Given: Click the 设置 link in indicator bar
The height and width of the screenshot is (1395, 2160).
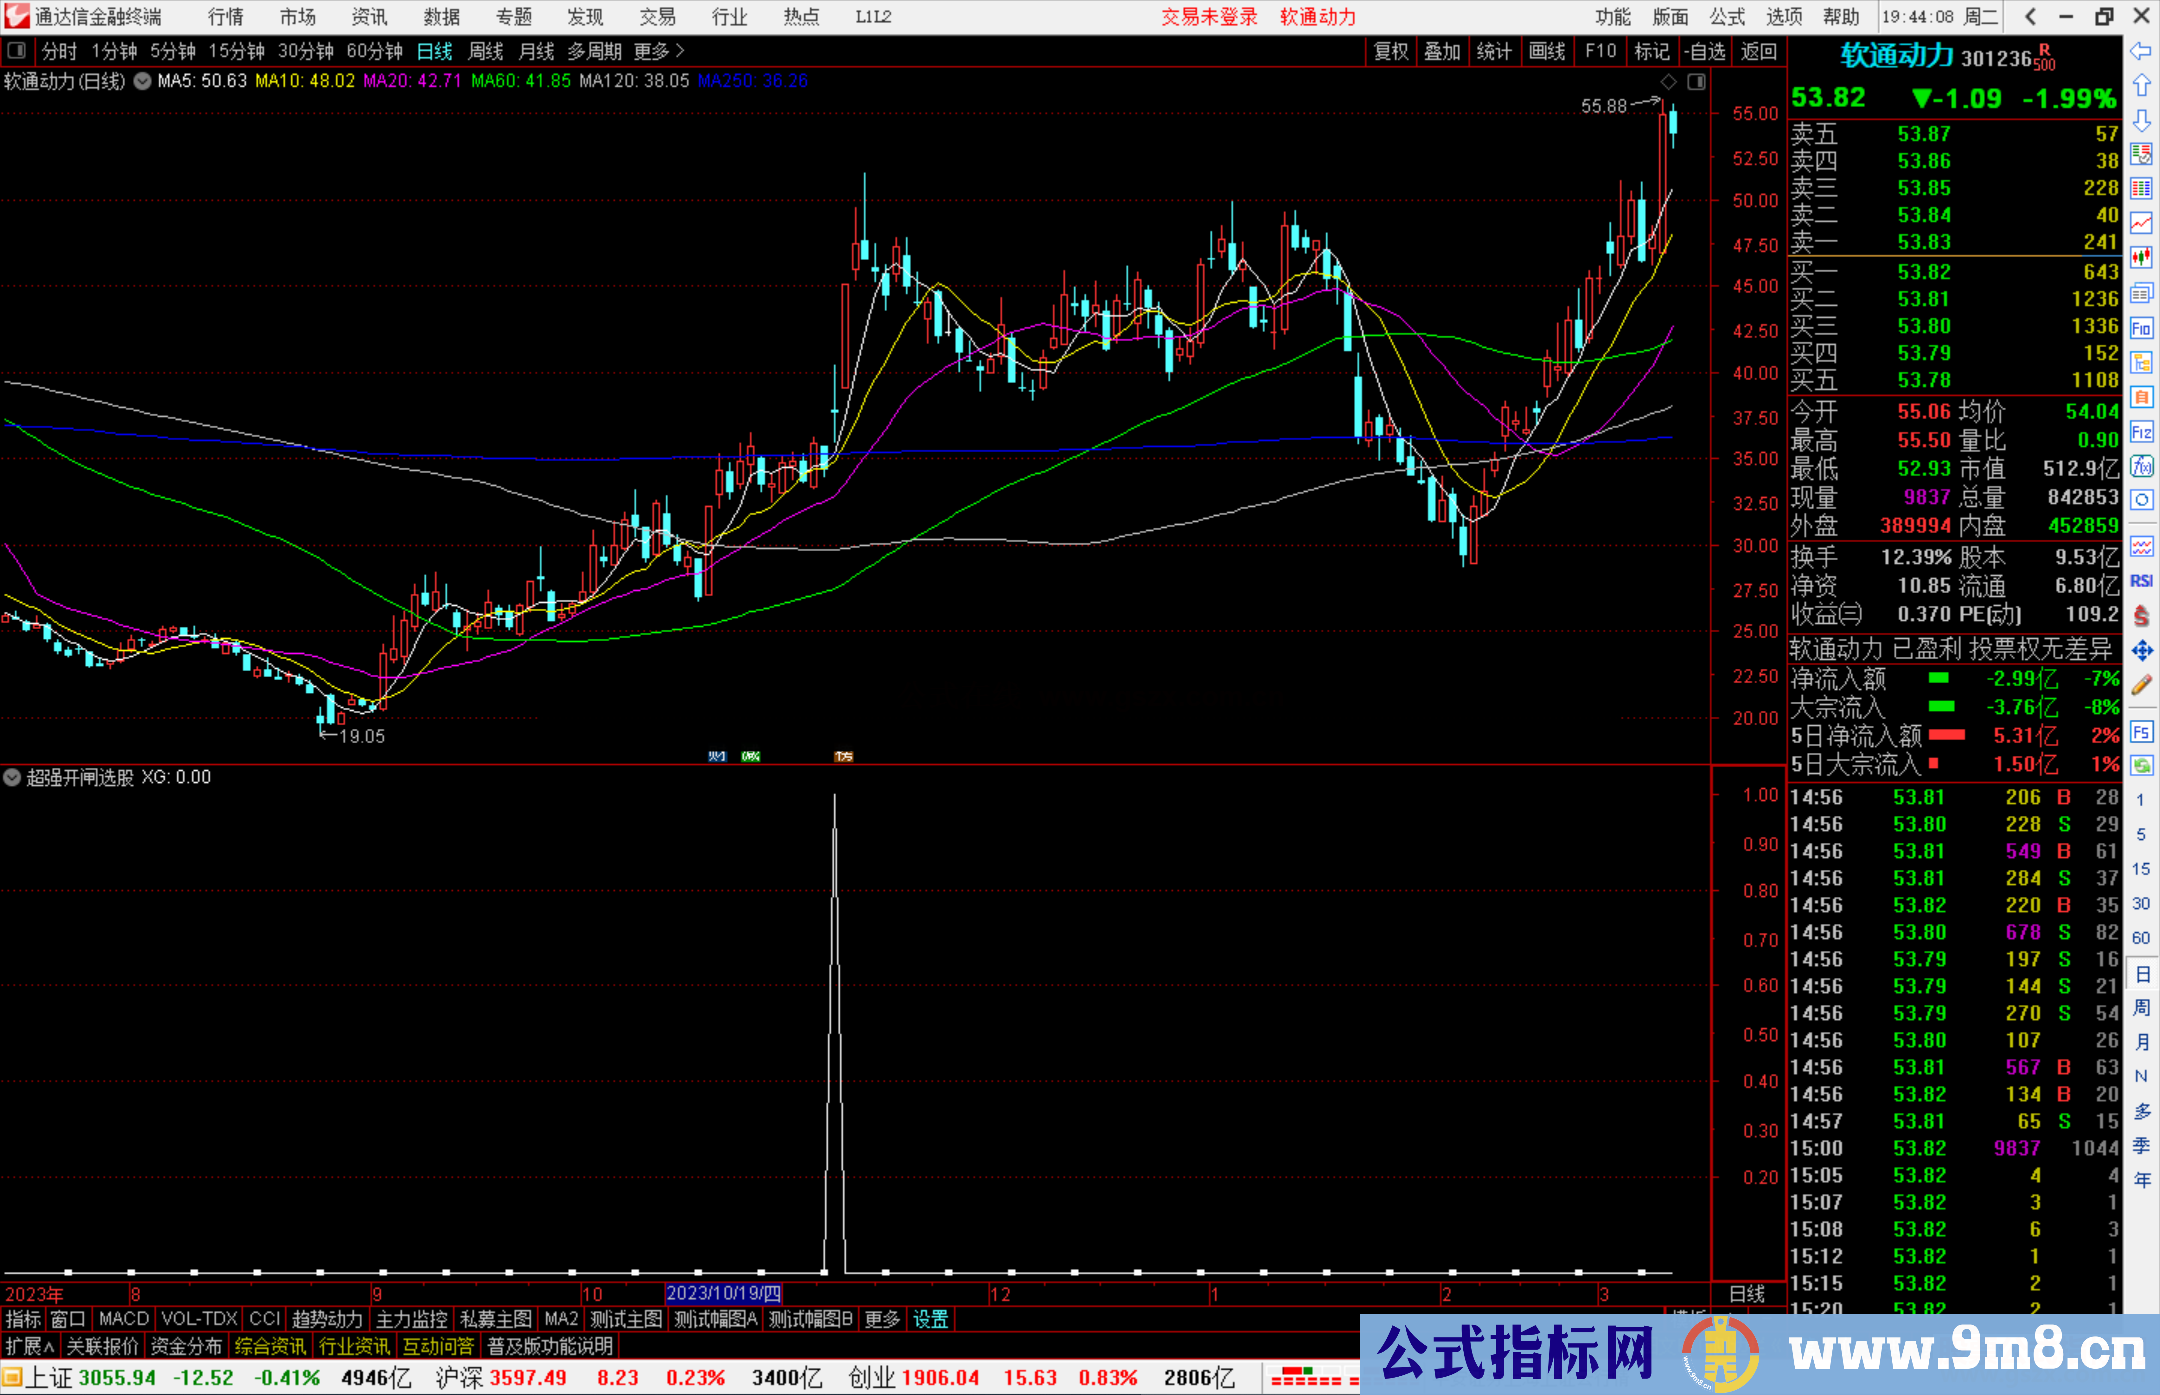Looking at the screenshot, I should 930,1319.
